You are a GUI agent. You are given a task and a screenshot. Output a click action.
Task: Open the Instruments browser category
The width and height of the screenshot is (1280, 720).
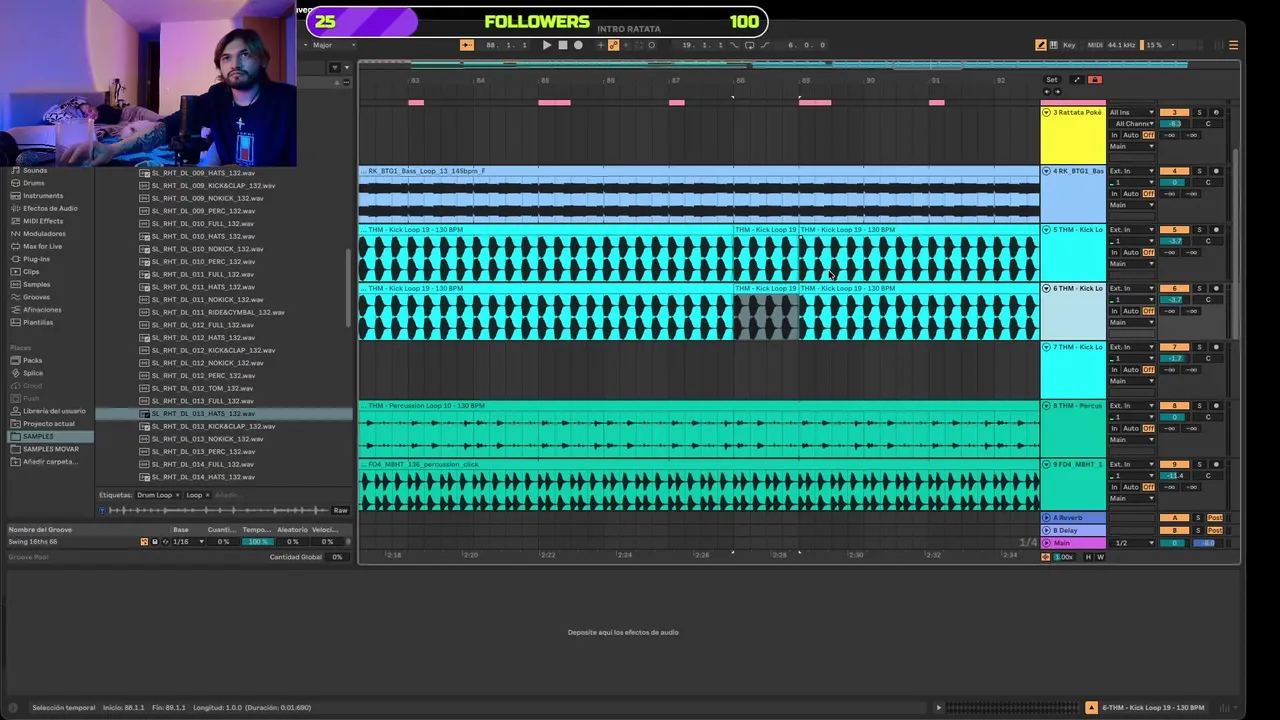click(x=42, y=196)
